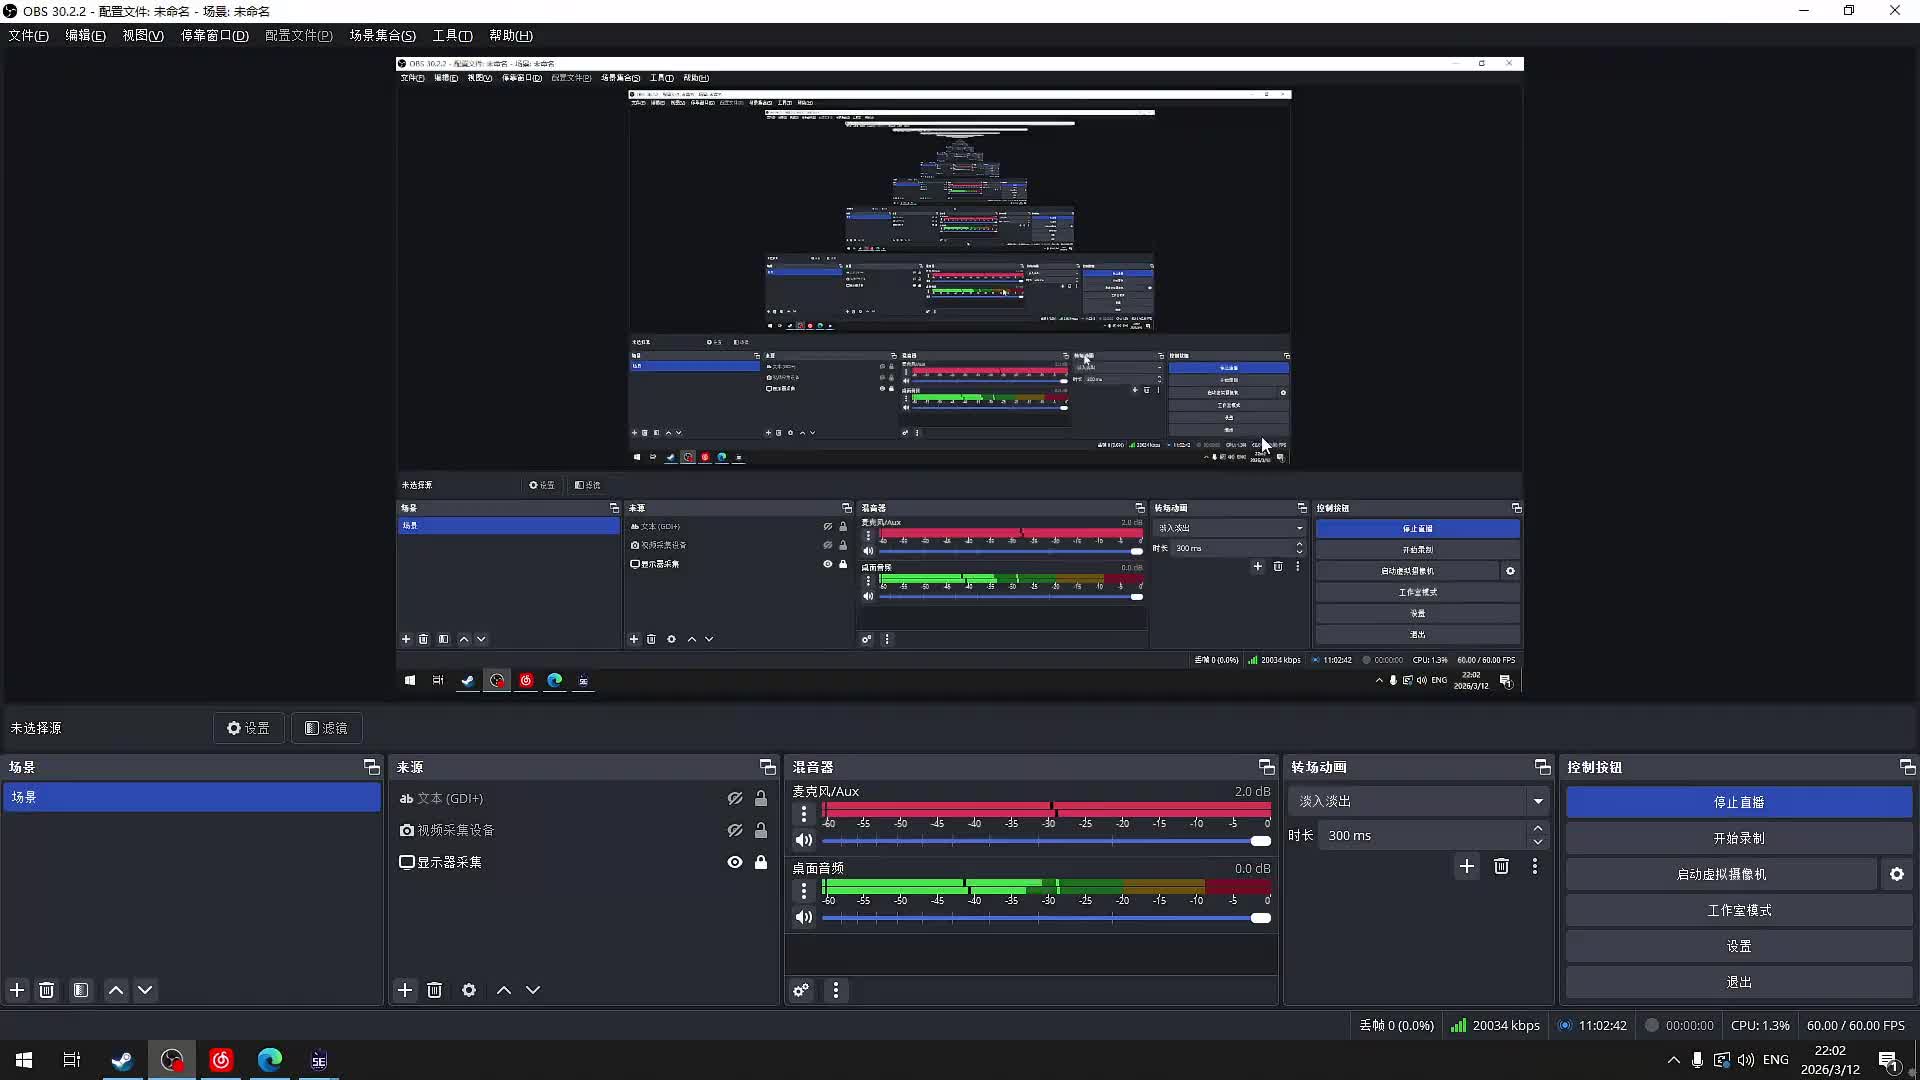Open the 场景集合(S) menu

[x=382, y=35]
